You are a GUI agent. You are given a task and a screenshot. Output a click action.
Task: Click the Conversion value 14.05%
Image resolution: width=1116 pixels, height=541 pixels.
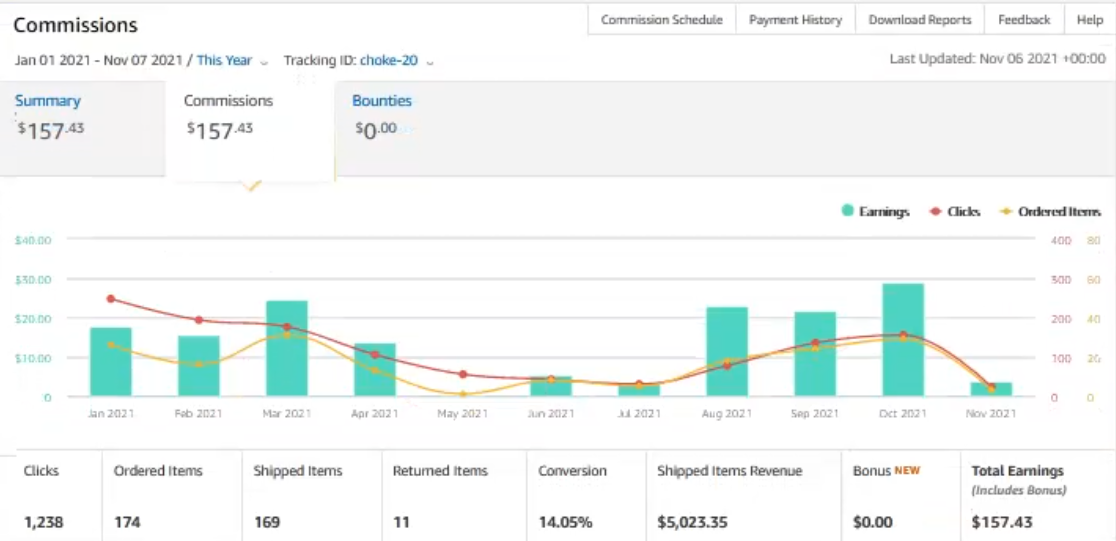point(565,522)
